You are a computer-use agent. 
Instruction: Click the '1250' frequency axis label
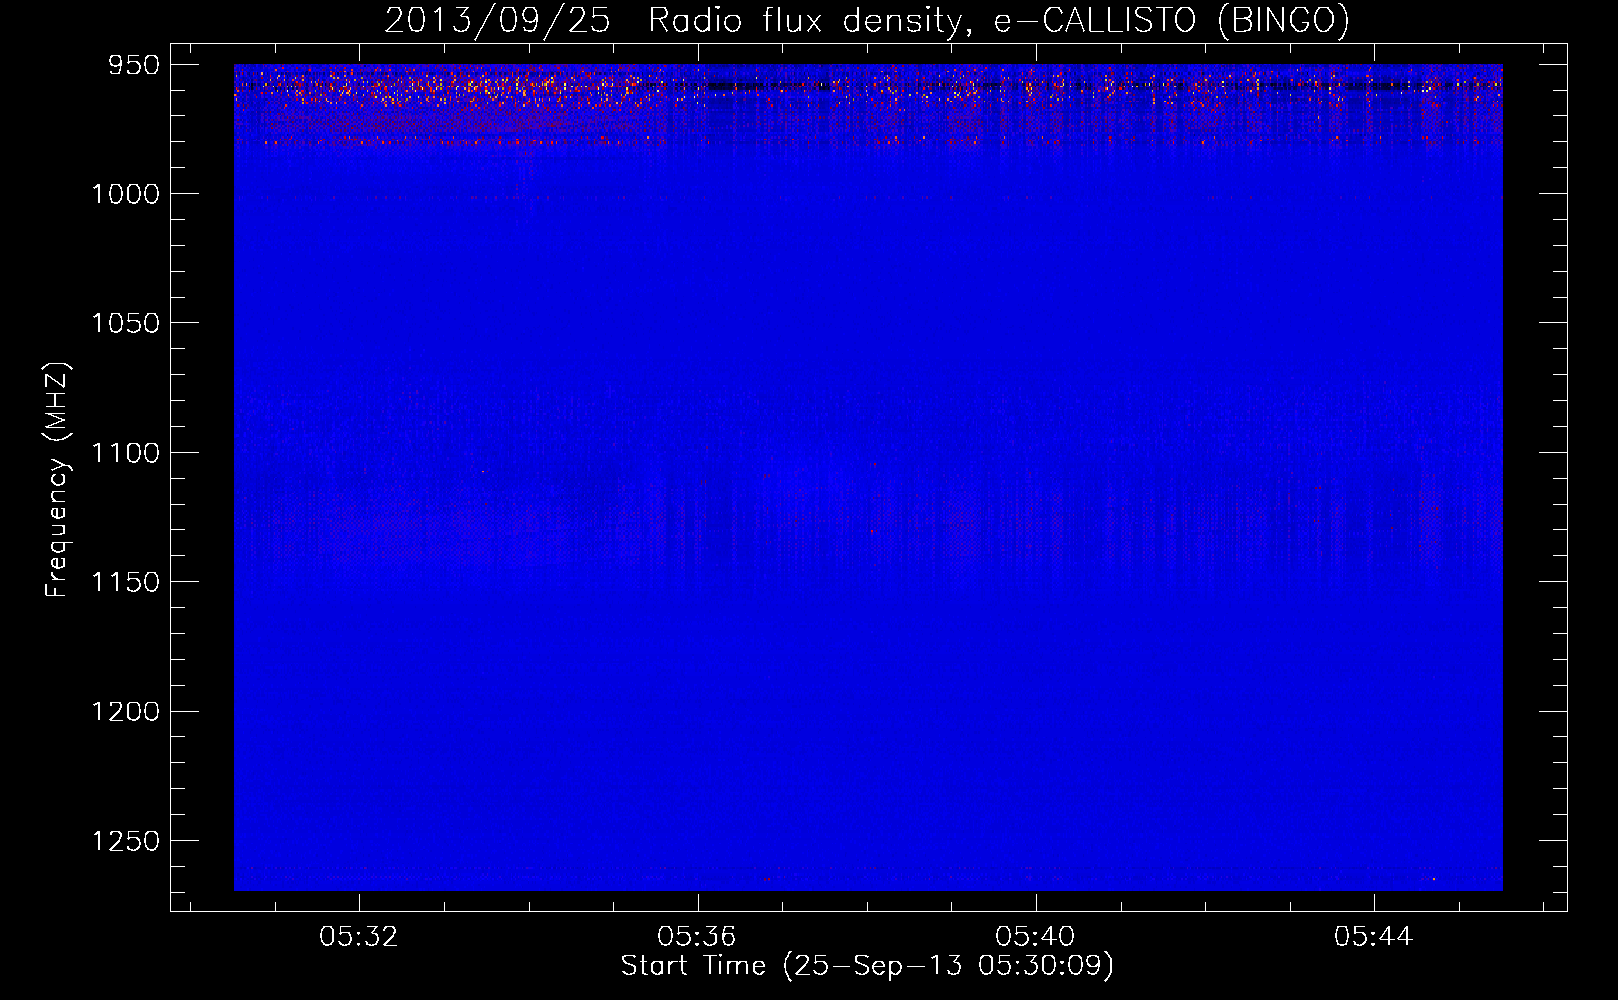point(126,841)
